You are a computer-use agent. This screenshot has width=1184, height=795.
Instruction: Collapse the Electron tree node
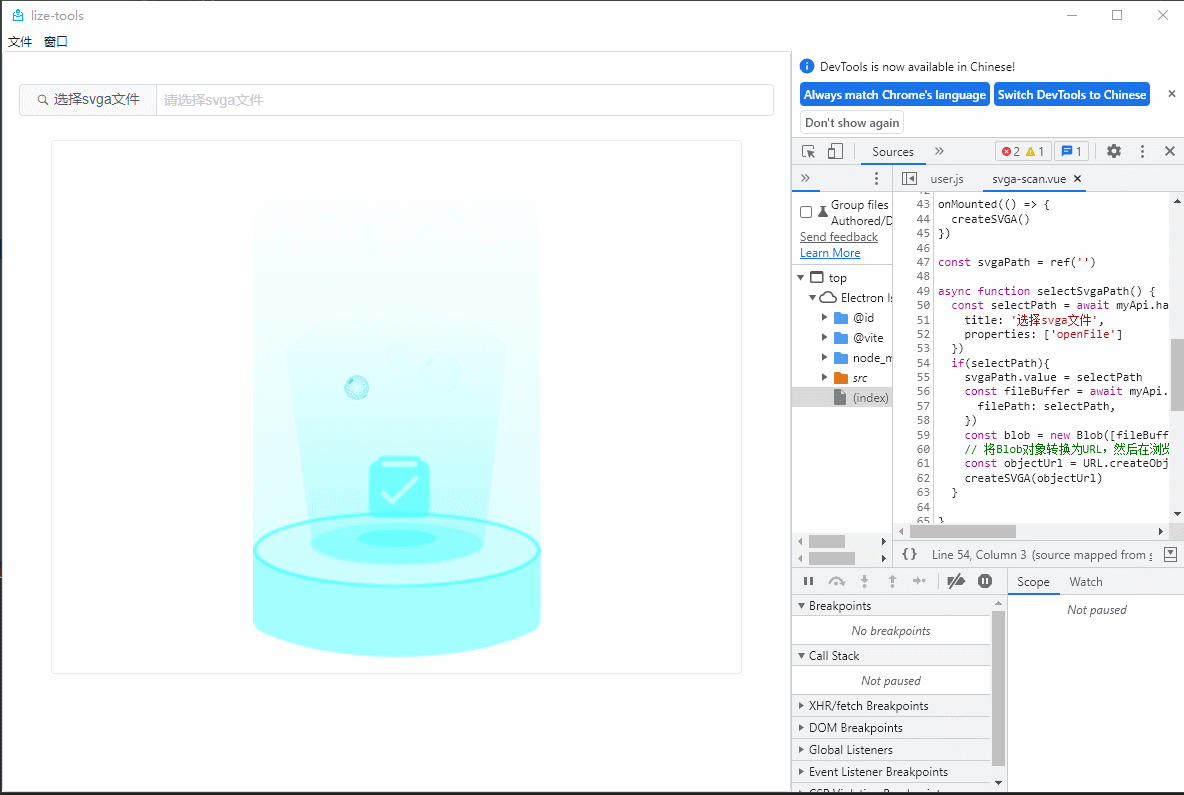[x=812, y=297]
